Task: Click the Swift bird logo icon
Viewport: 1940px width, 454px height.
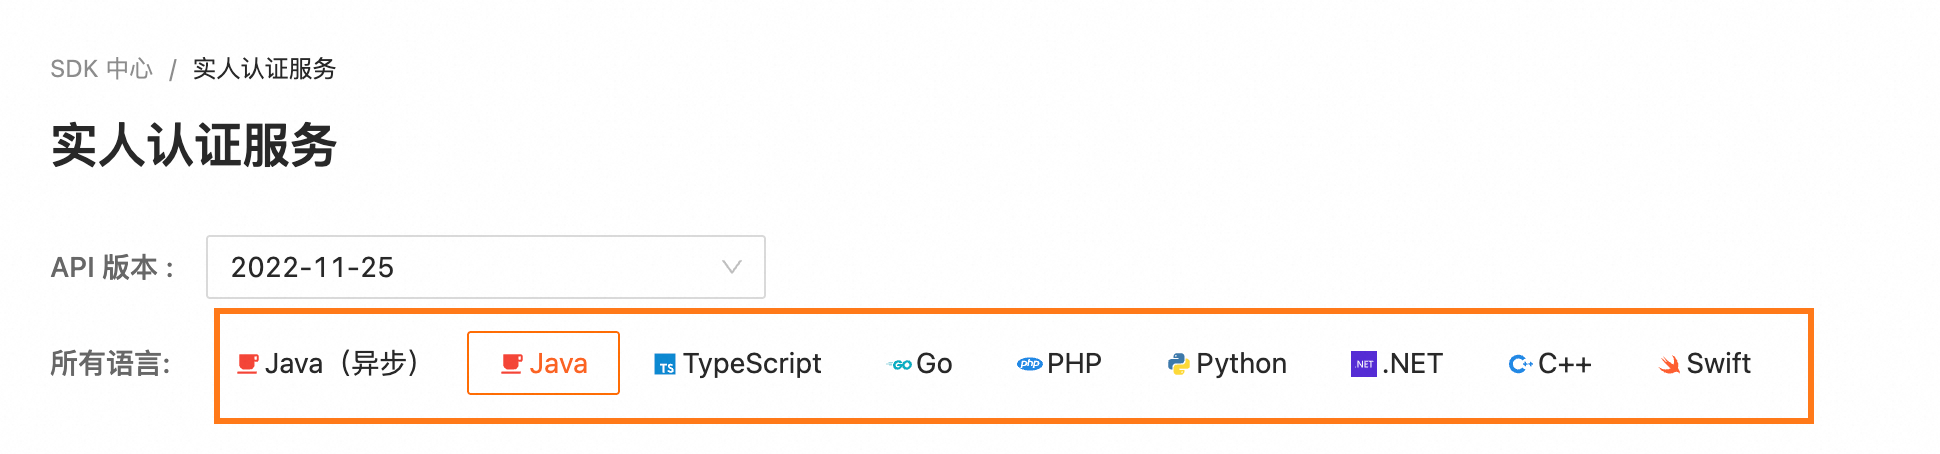Action: (x=1669, y=365)
